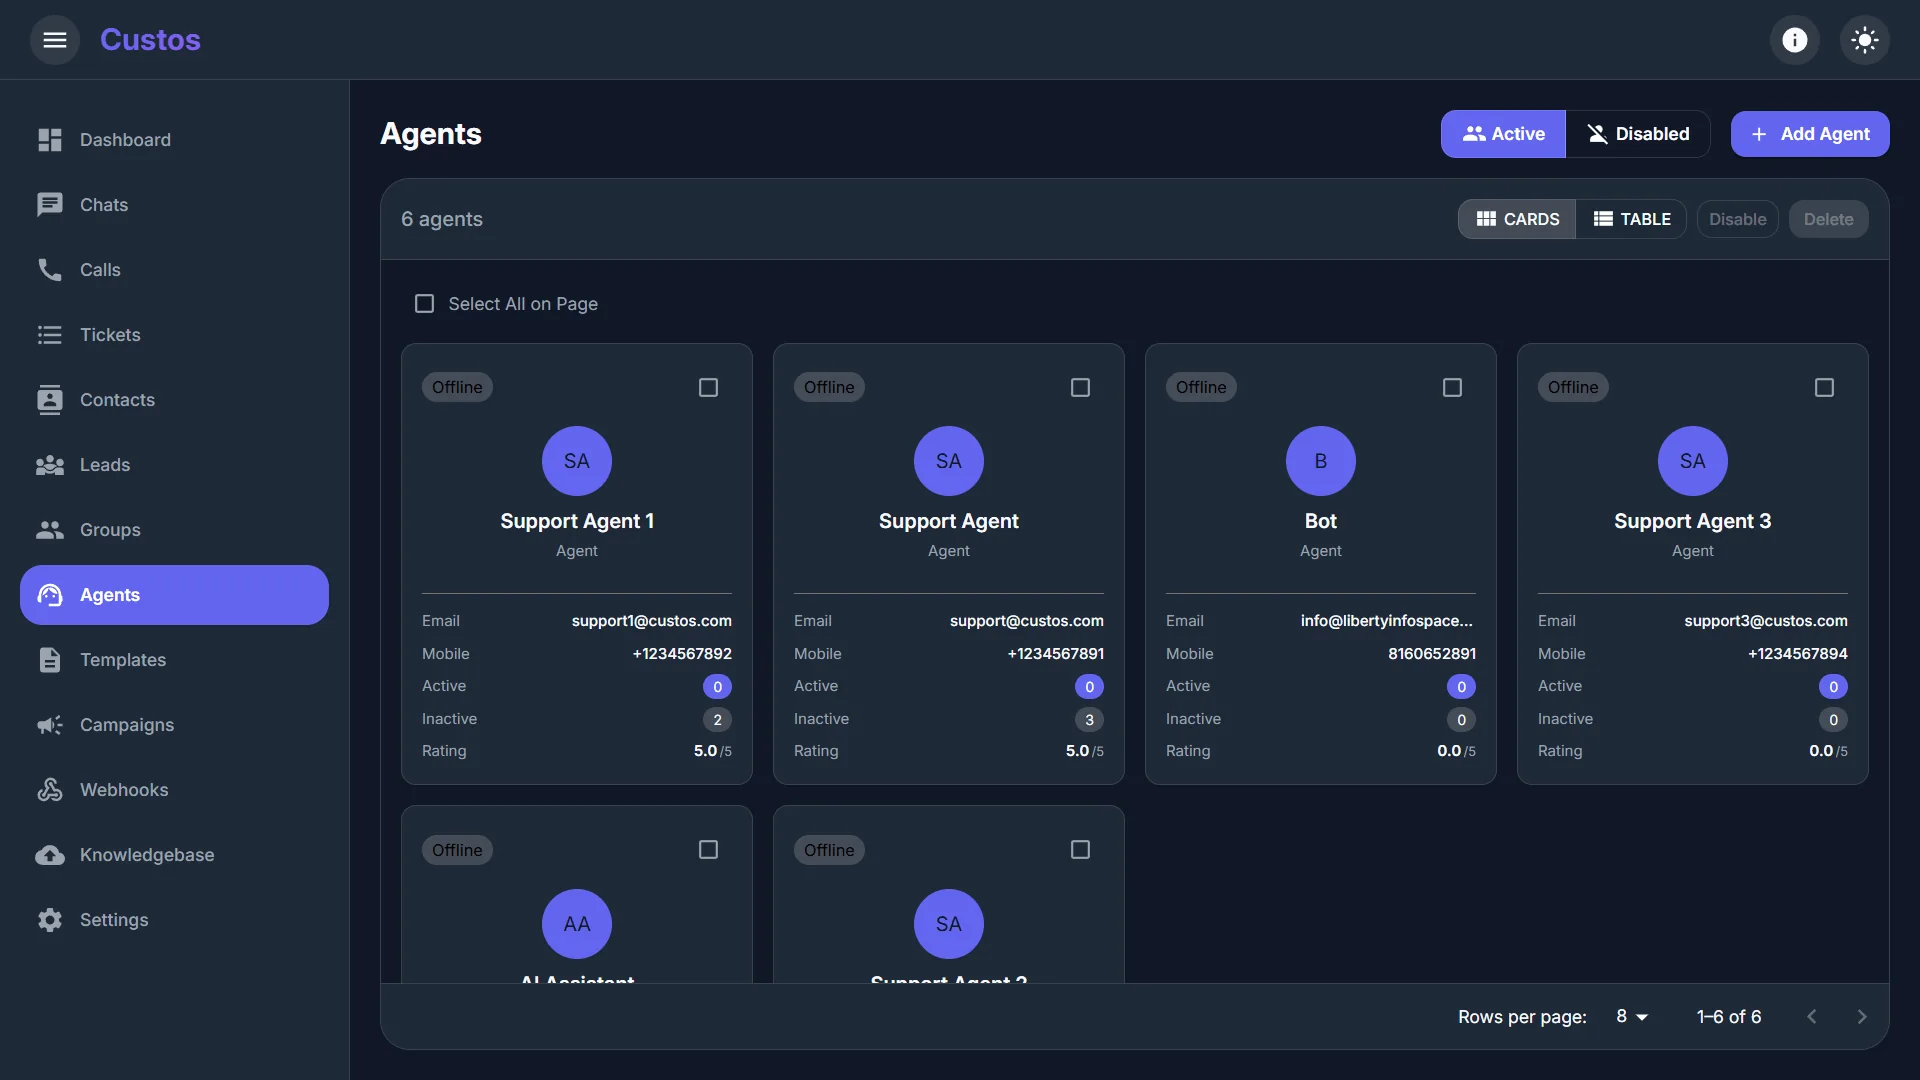
Task: Open the Contacts page
Action: (x=174, y=400)
